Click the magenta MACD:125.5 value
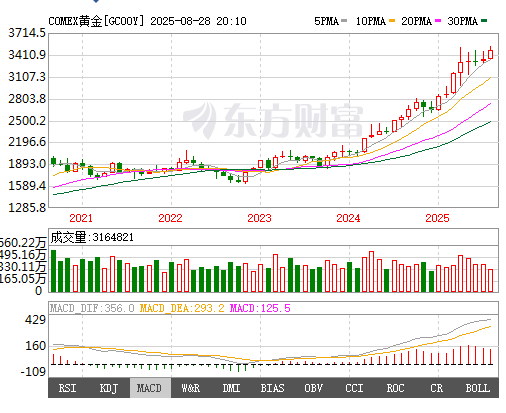Image resolution: width=506 pixels, height=413 pixels. 260,308
